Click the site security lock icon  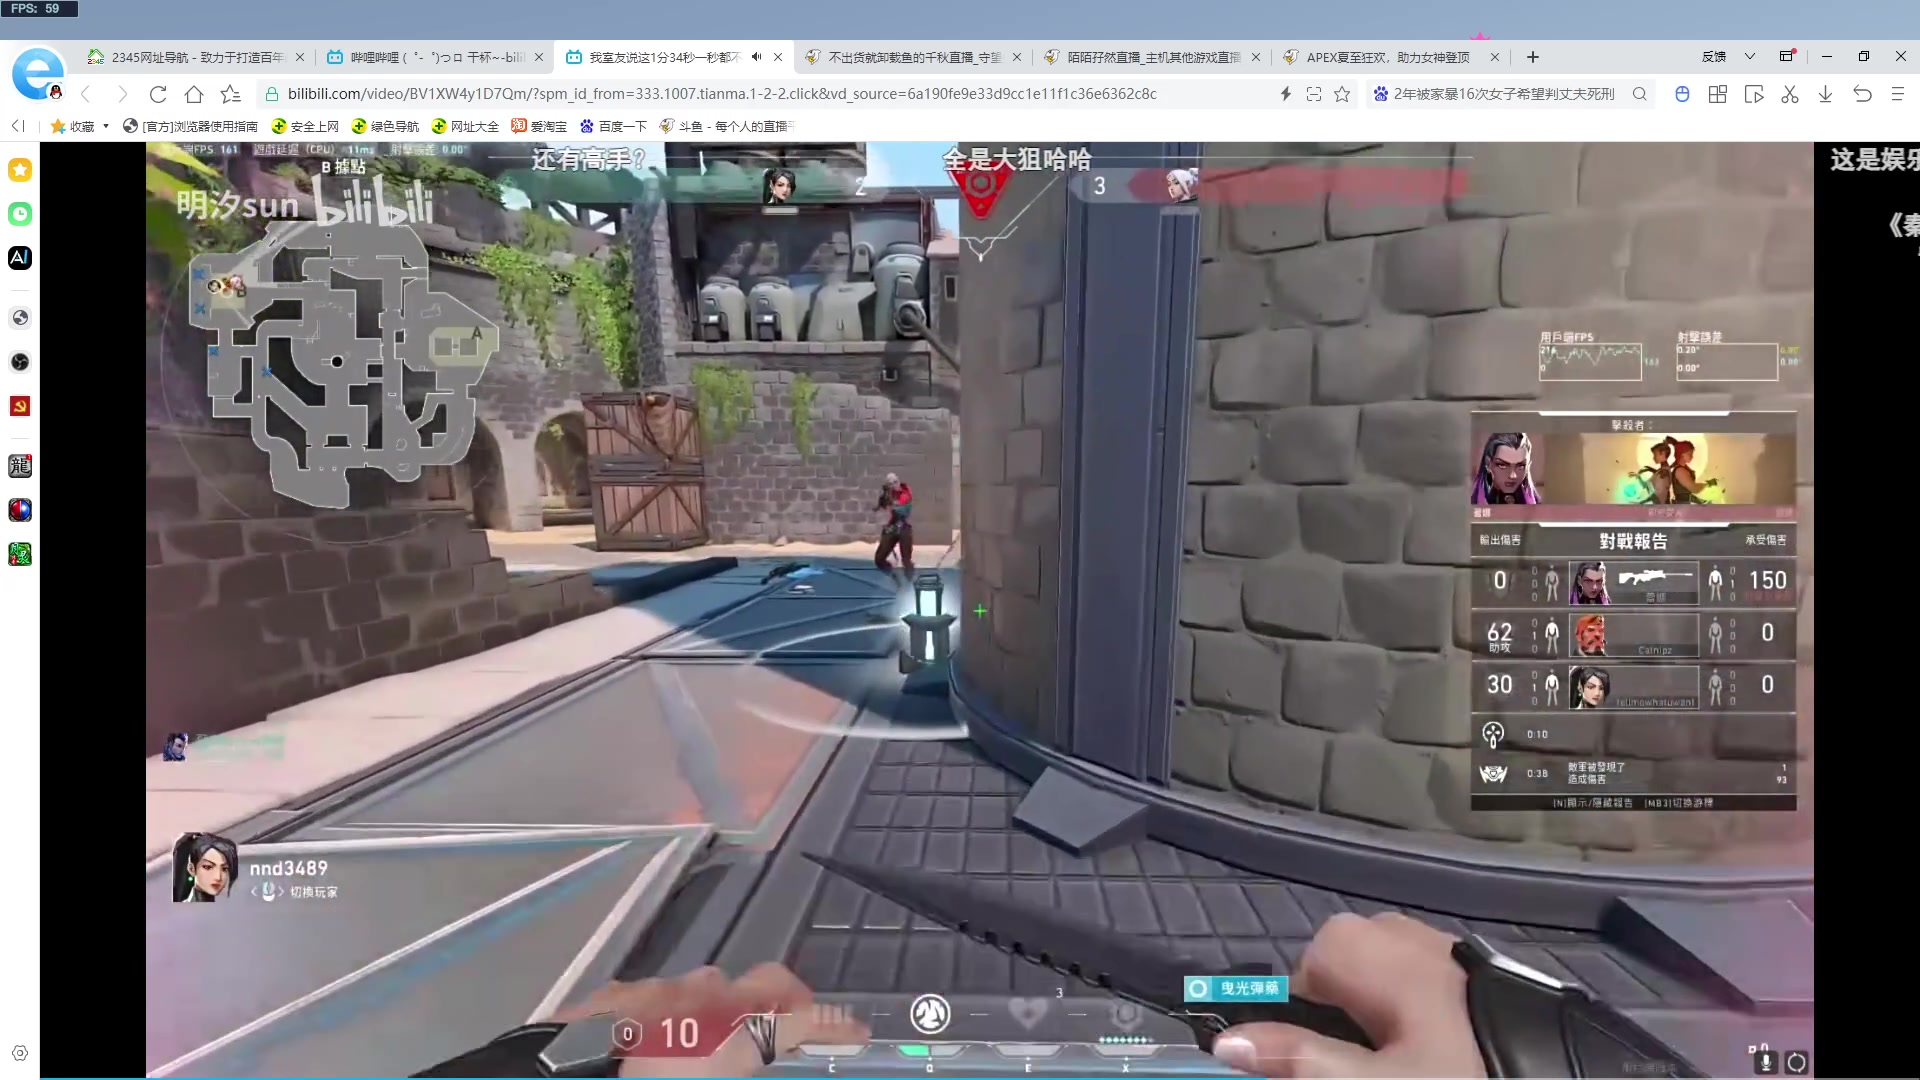pos(271,94)
